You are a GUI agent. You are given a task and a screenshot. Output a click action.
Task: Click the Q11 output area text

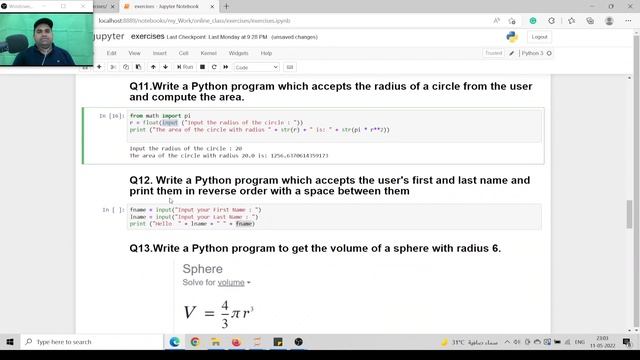tap(229, 152)
